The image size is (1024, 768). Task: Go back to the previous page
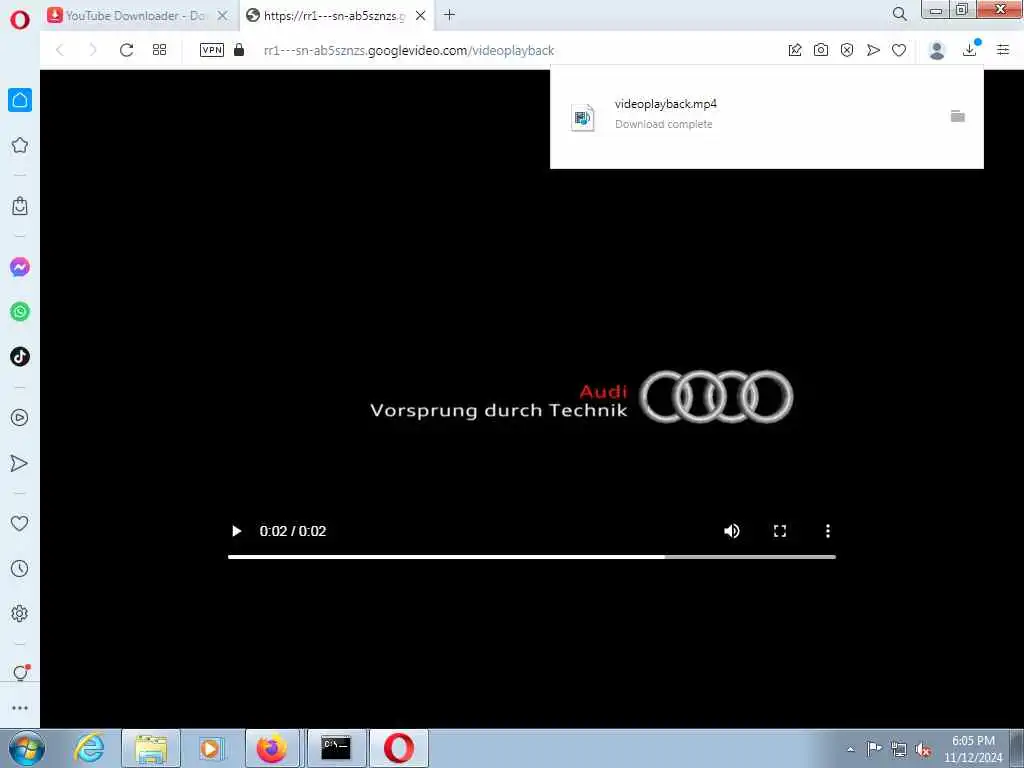[x=60, y=50]
